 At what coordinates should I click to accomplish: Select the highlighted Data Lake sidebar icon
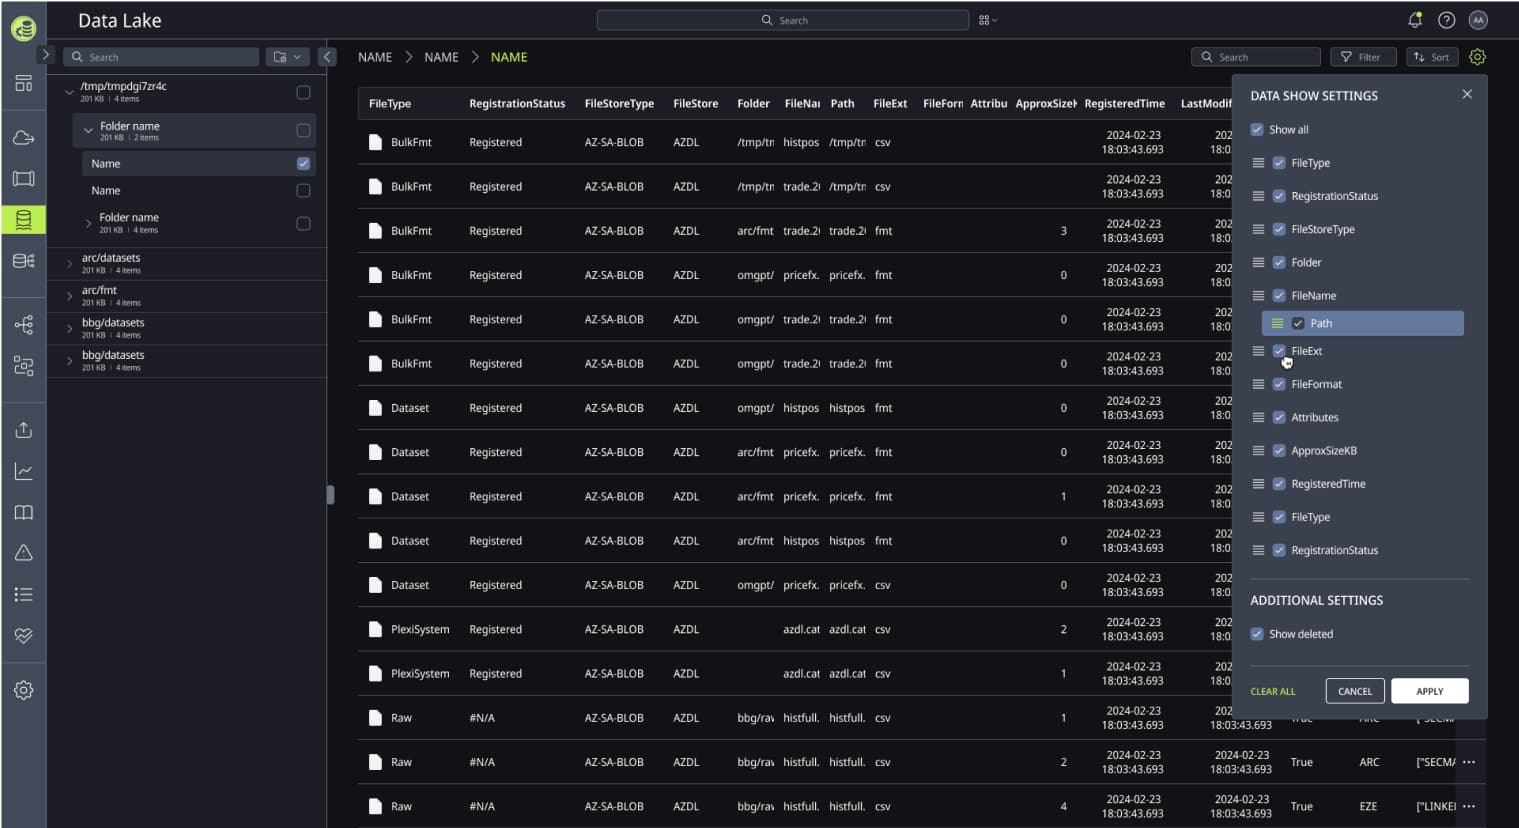click(x=24, y=220)
